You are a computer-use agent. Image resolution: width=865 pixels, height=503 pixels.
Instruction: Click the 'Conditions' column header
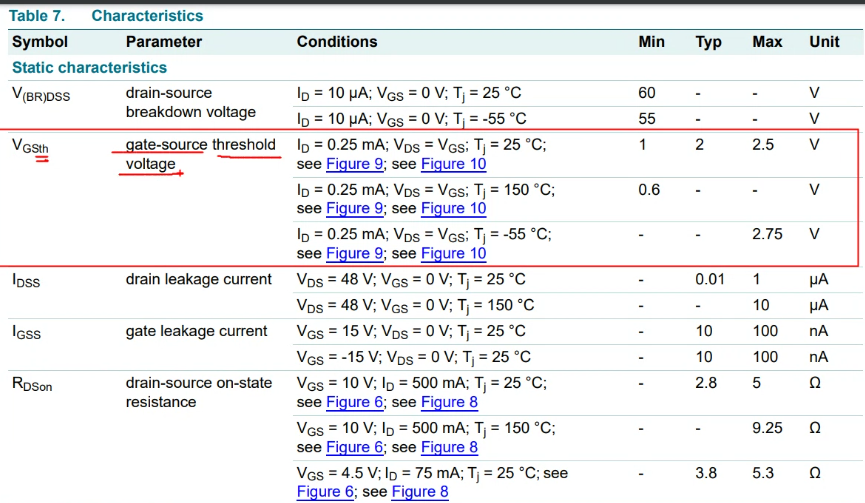(337, 42)
